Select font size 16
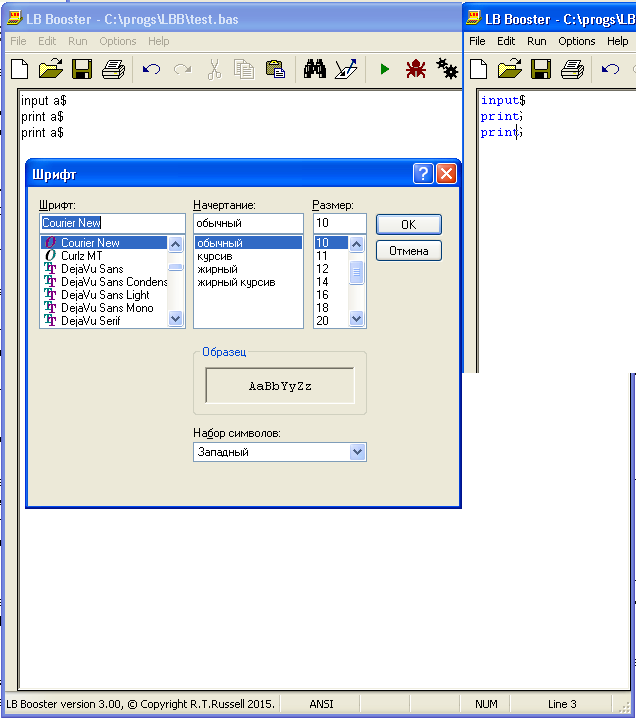Image resolution: width=636 pixels, height=721 pixels. tap(331, 295)
